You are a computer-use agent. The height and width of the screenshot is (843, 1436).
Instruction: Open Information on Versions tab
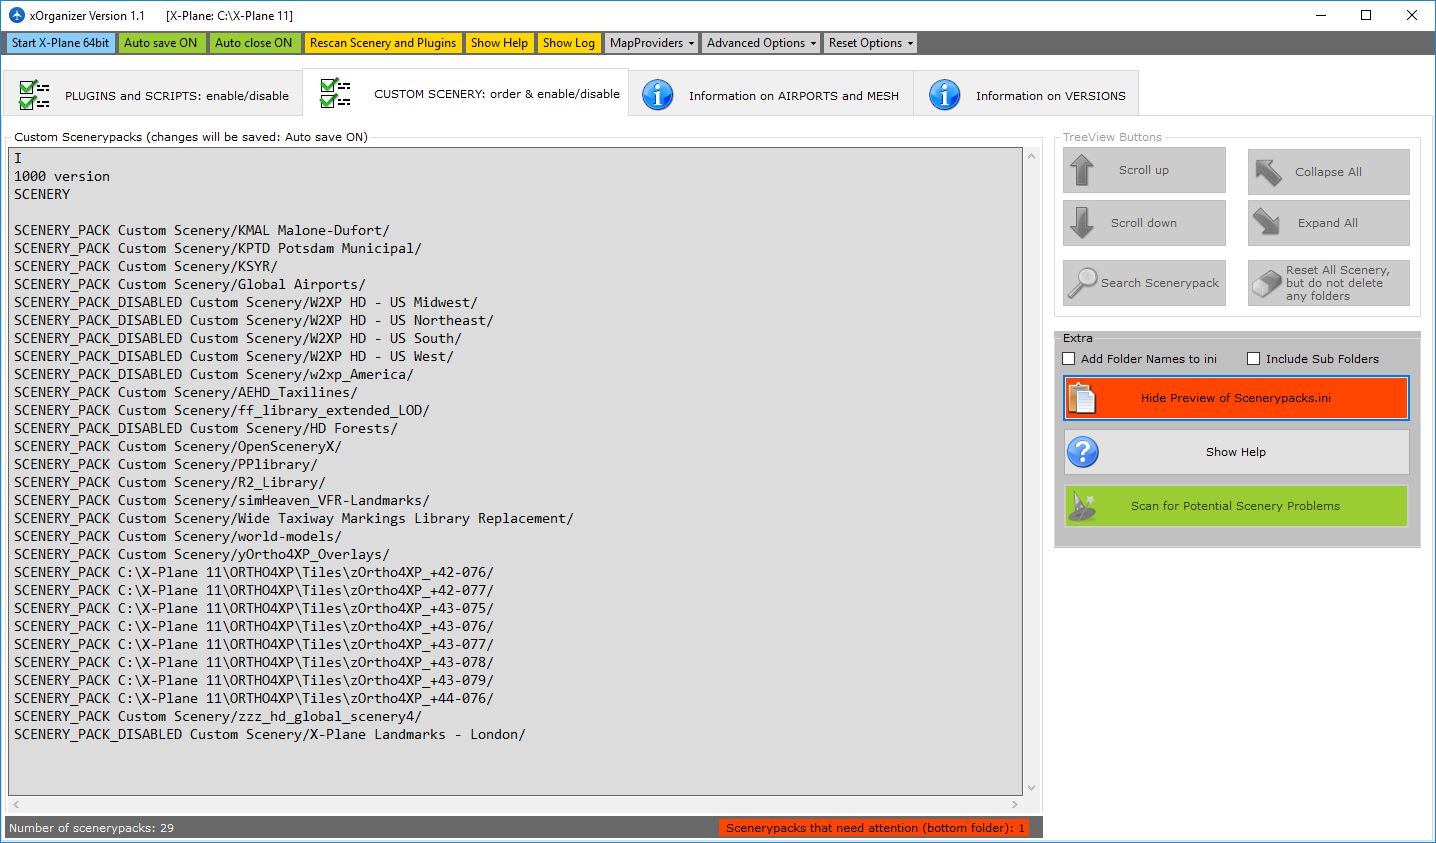[1026, 95]
